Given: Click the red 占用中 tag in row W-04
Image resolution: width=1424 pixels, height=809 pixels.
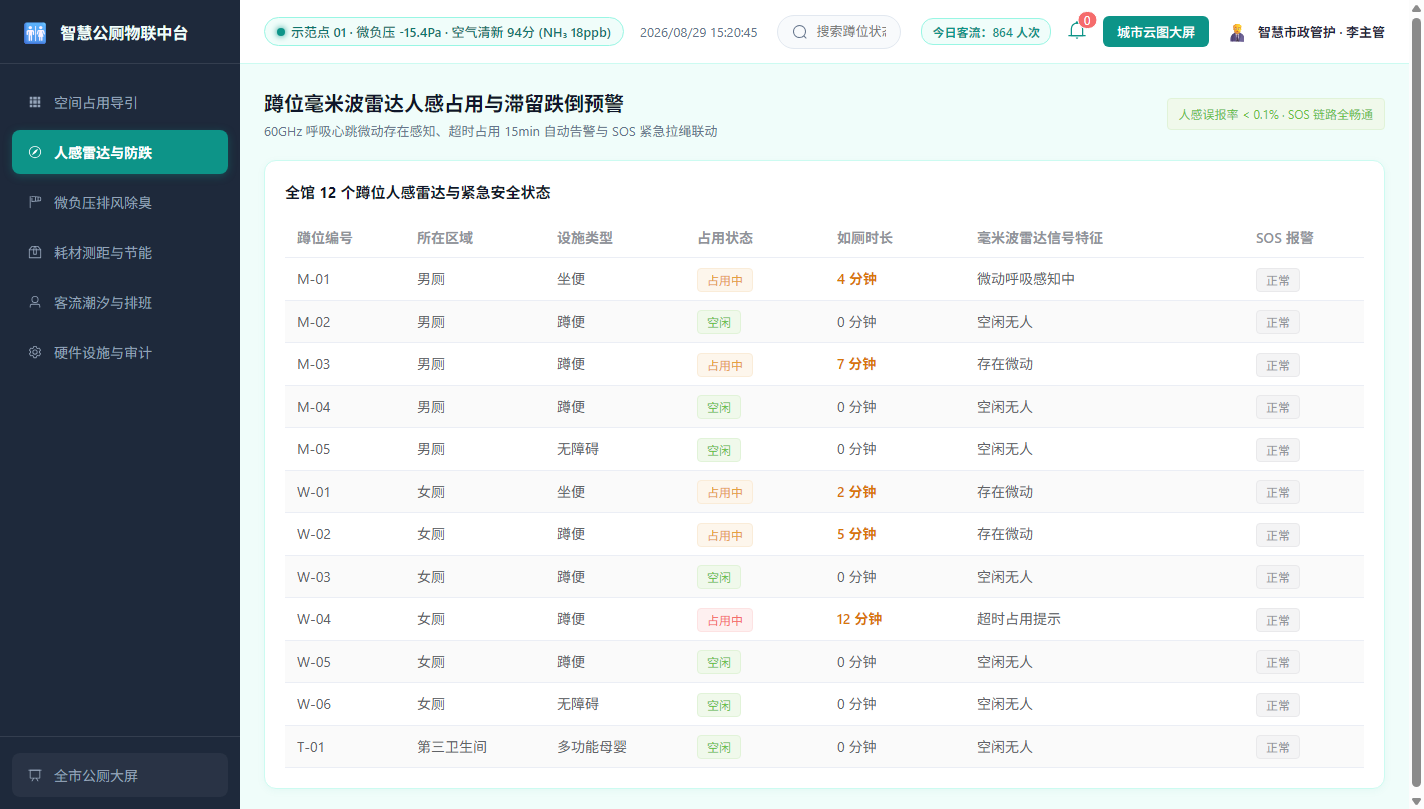Looking at the screenshot, I should (725, 620).
